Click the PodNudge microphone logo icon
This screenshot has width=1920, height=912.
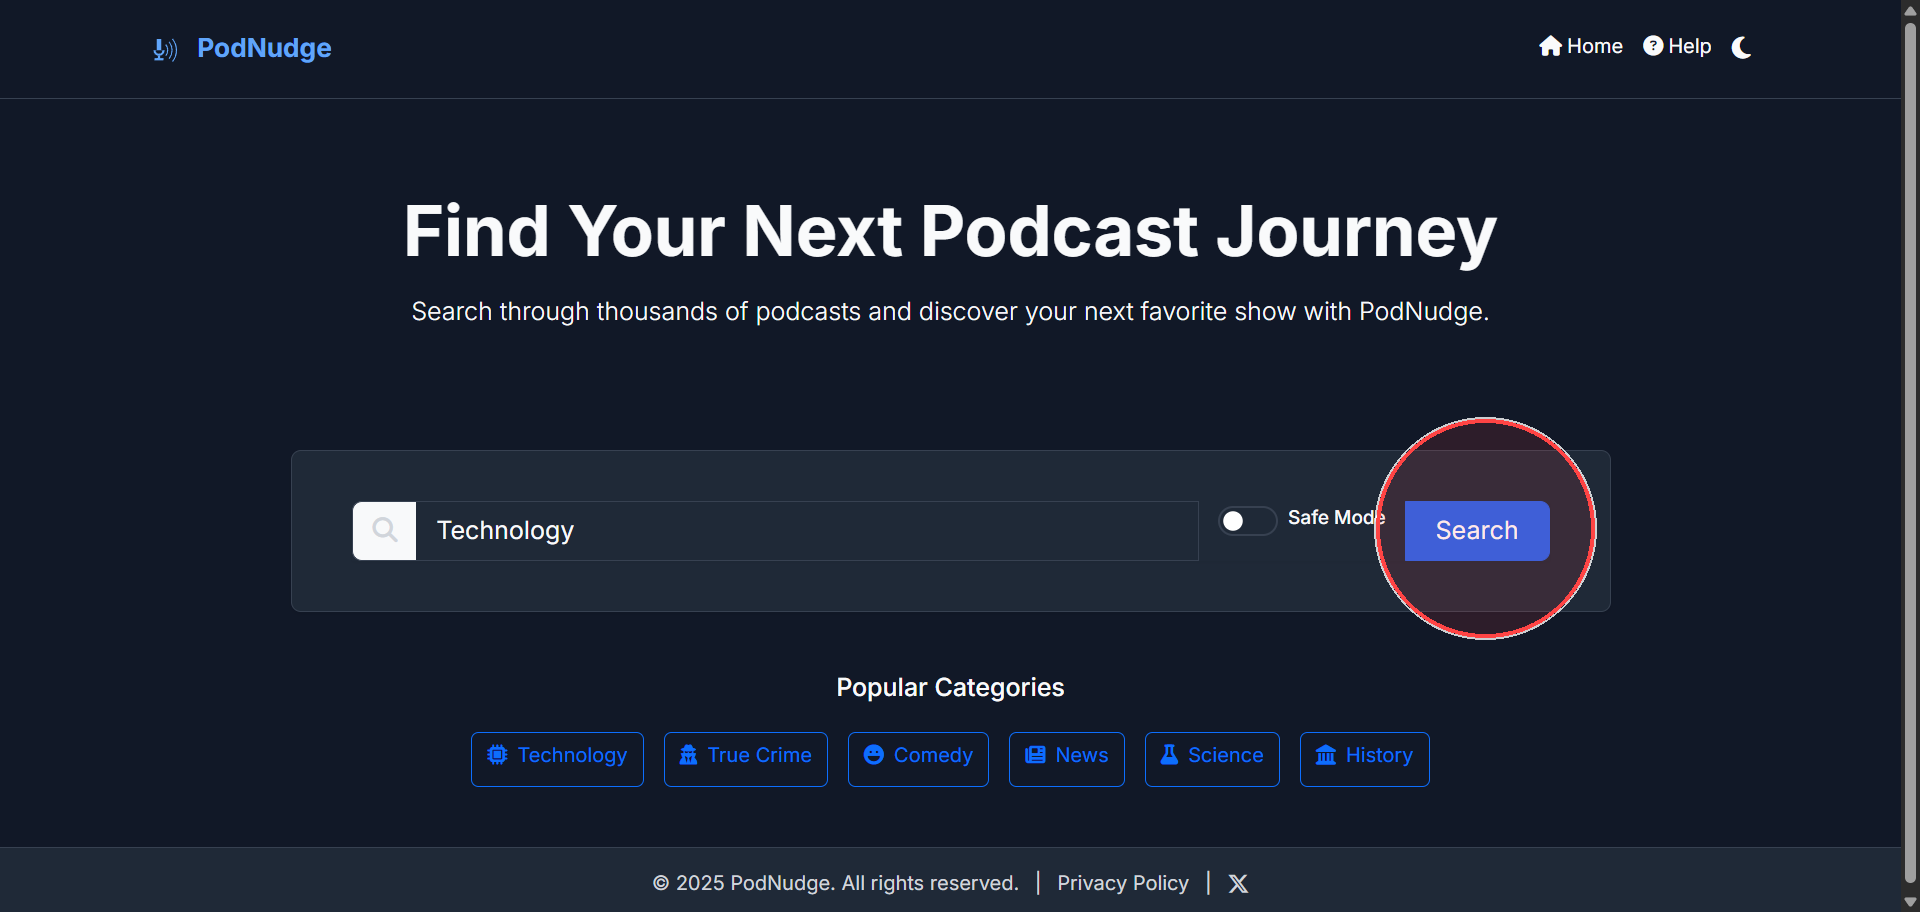point(165,49)
